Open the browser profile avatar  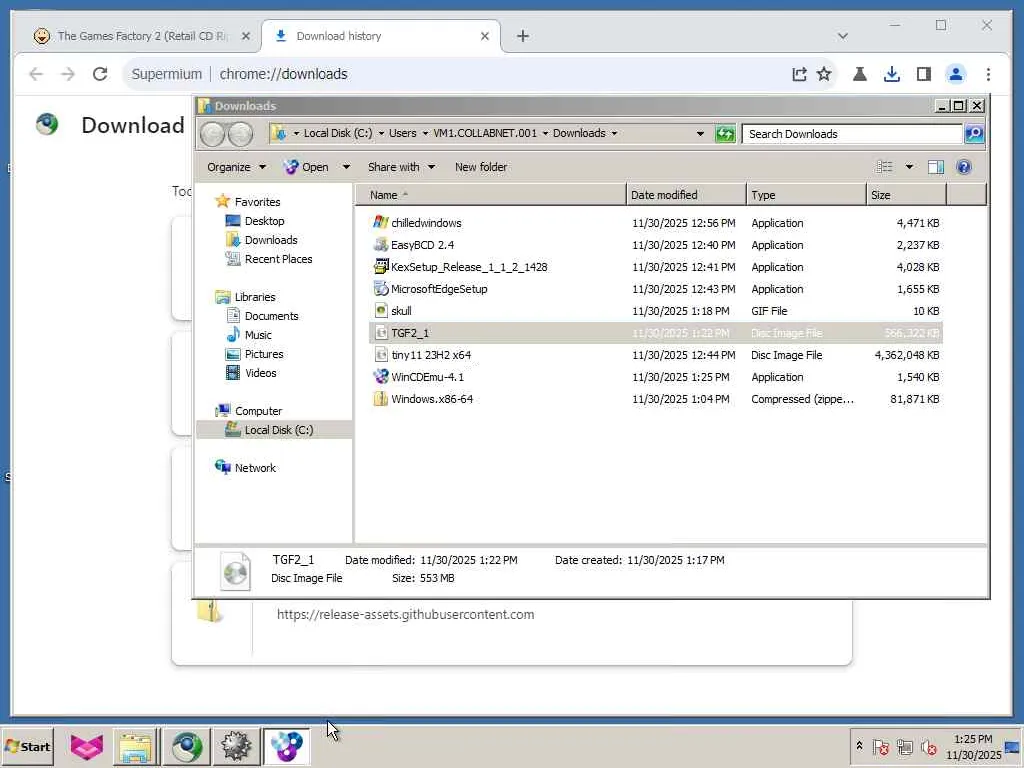point(955,74)
